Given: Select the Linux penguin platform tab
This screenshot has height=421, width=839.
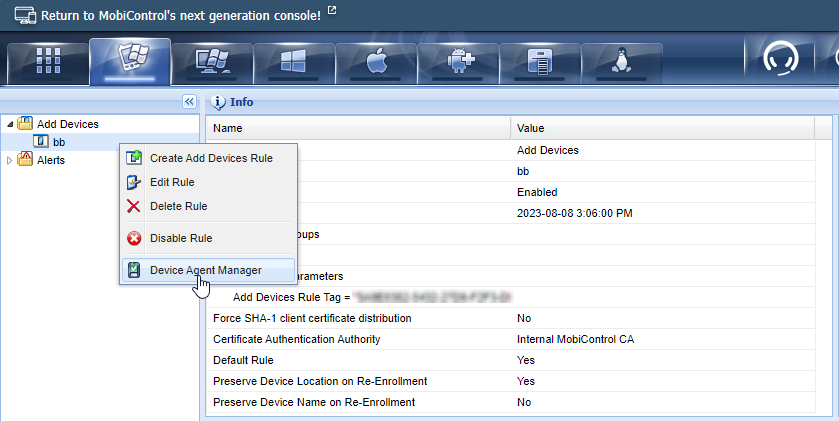Looking at the screenshot, I should pos(622,62).
